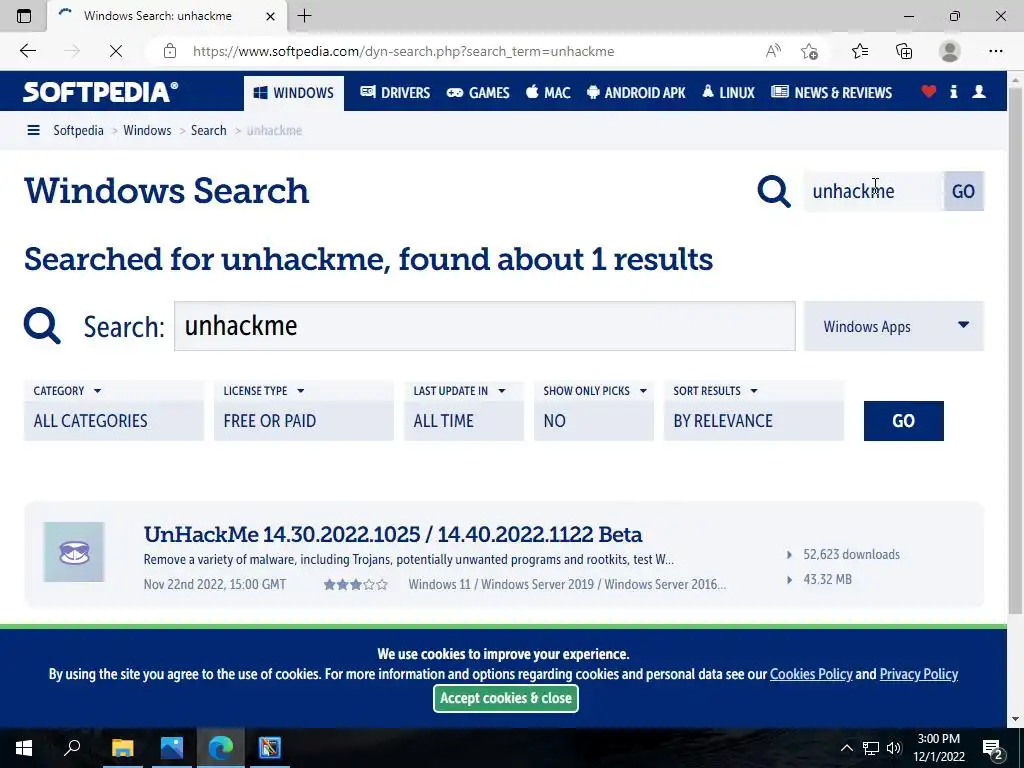This screenshot has width=1024, height=768.
Task: Open the hamburger menu in breadcrumb bar
Action: pyautogui.click(x=33, y=131)
